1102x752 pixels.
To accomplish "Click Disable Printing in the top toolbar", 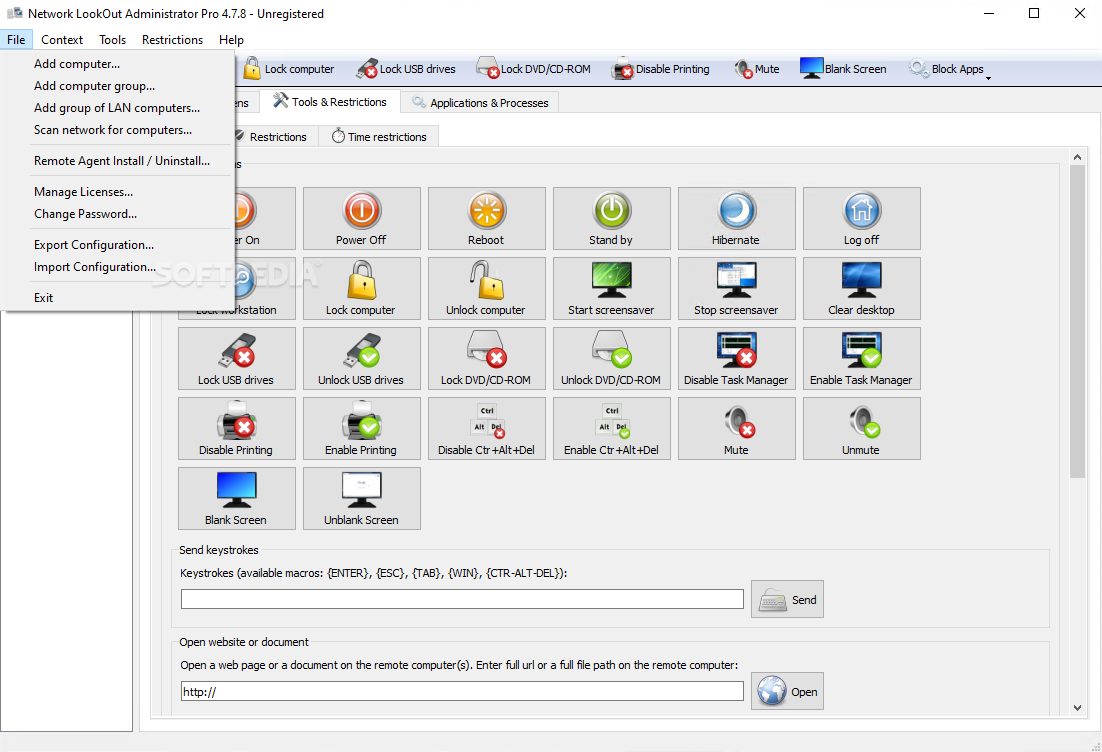I will click(661, 69).
